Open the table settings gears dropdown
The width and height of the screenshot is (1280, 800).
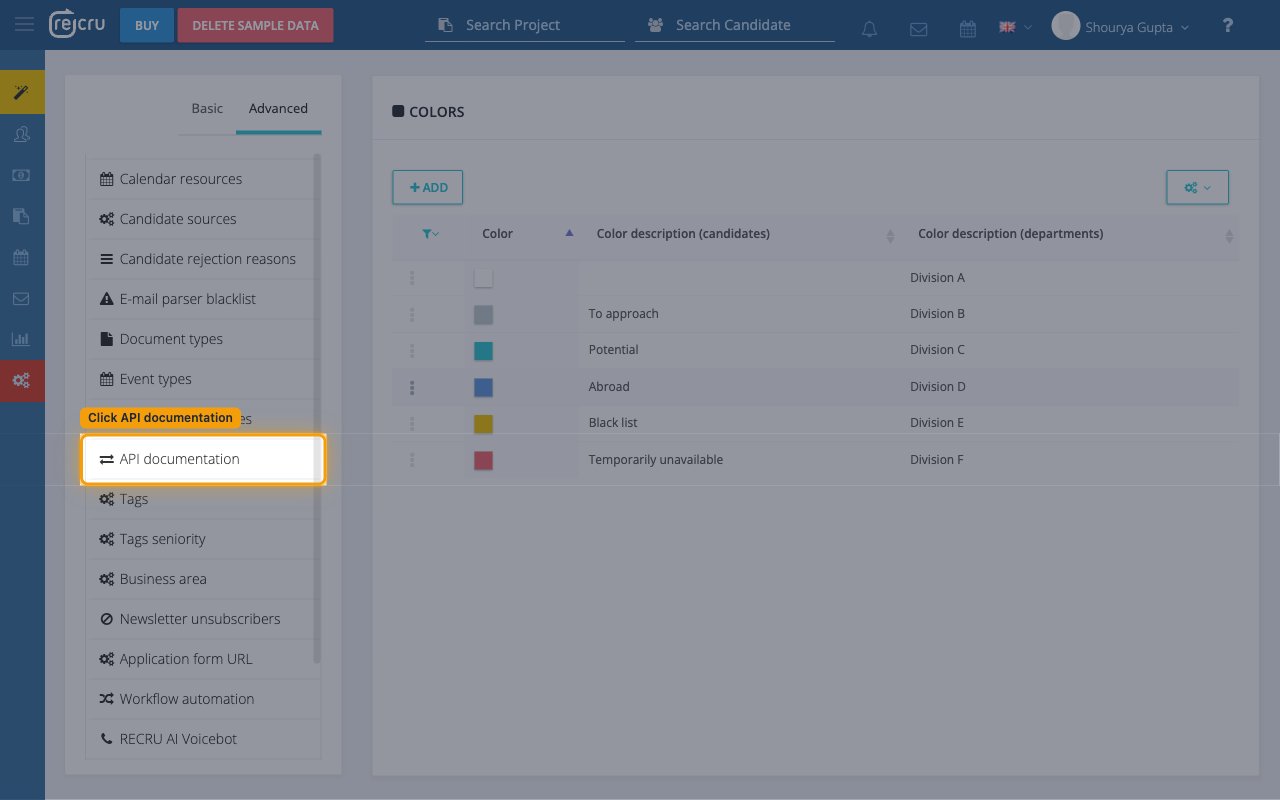click(x=1197, y=187)
